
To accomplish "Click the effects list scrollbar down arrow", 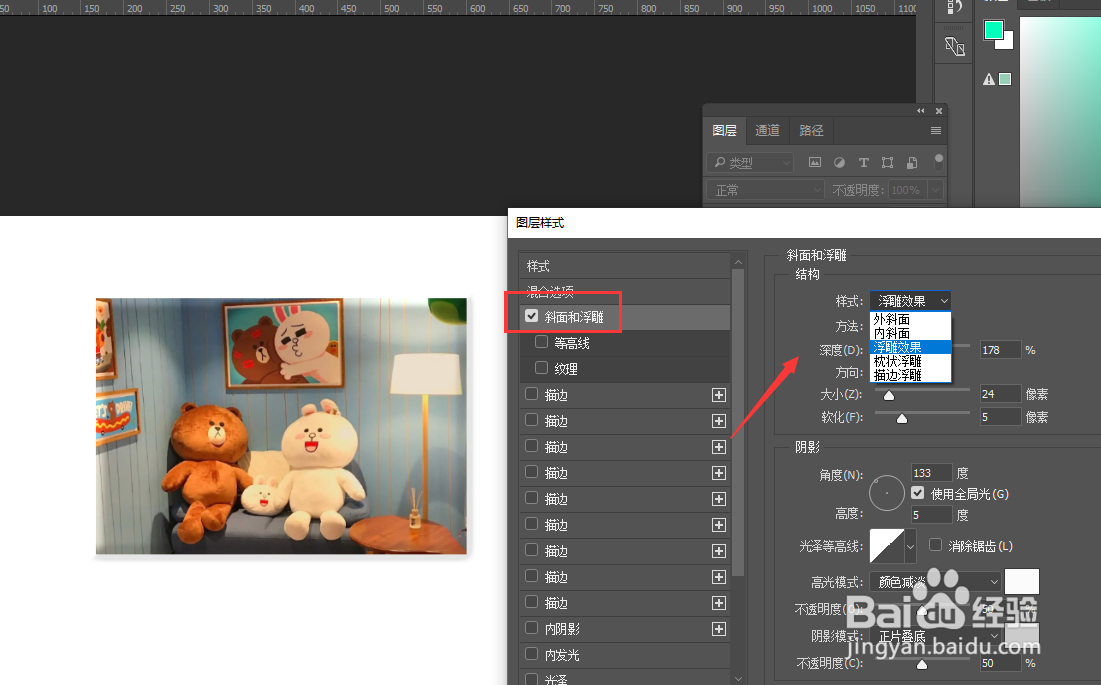I will 738,678.
